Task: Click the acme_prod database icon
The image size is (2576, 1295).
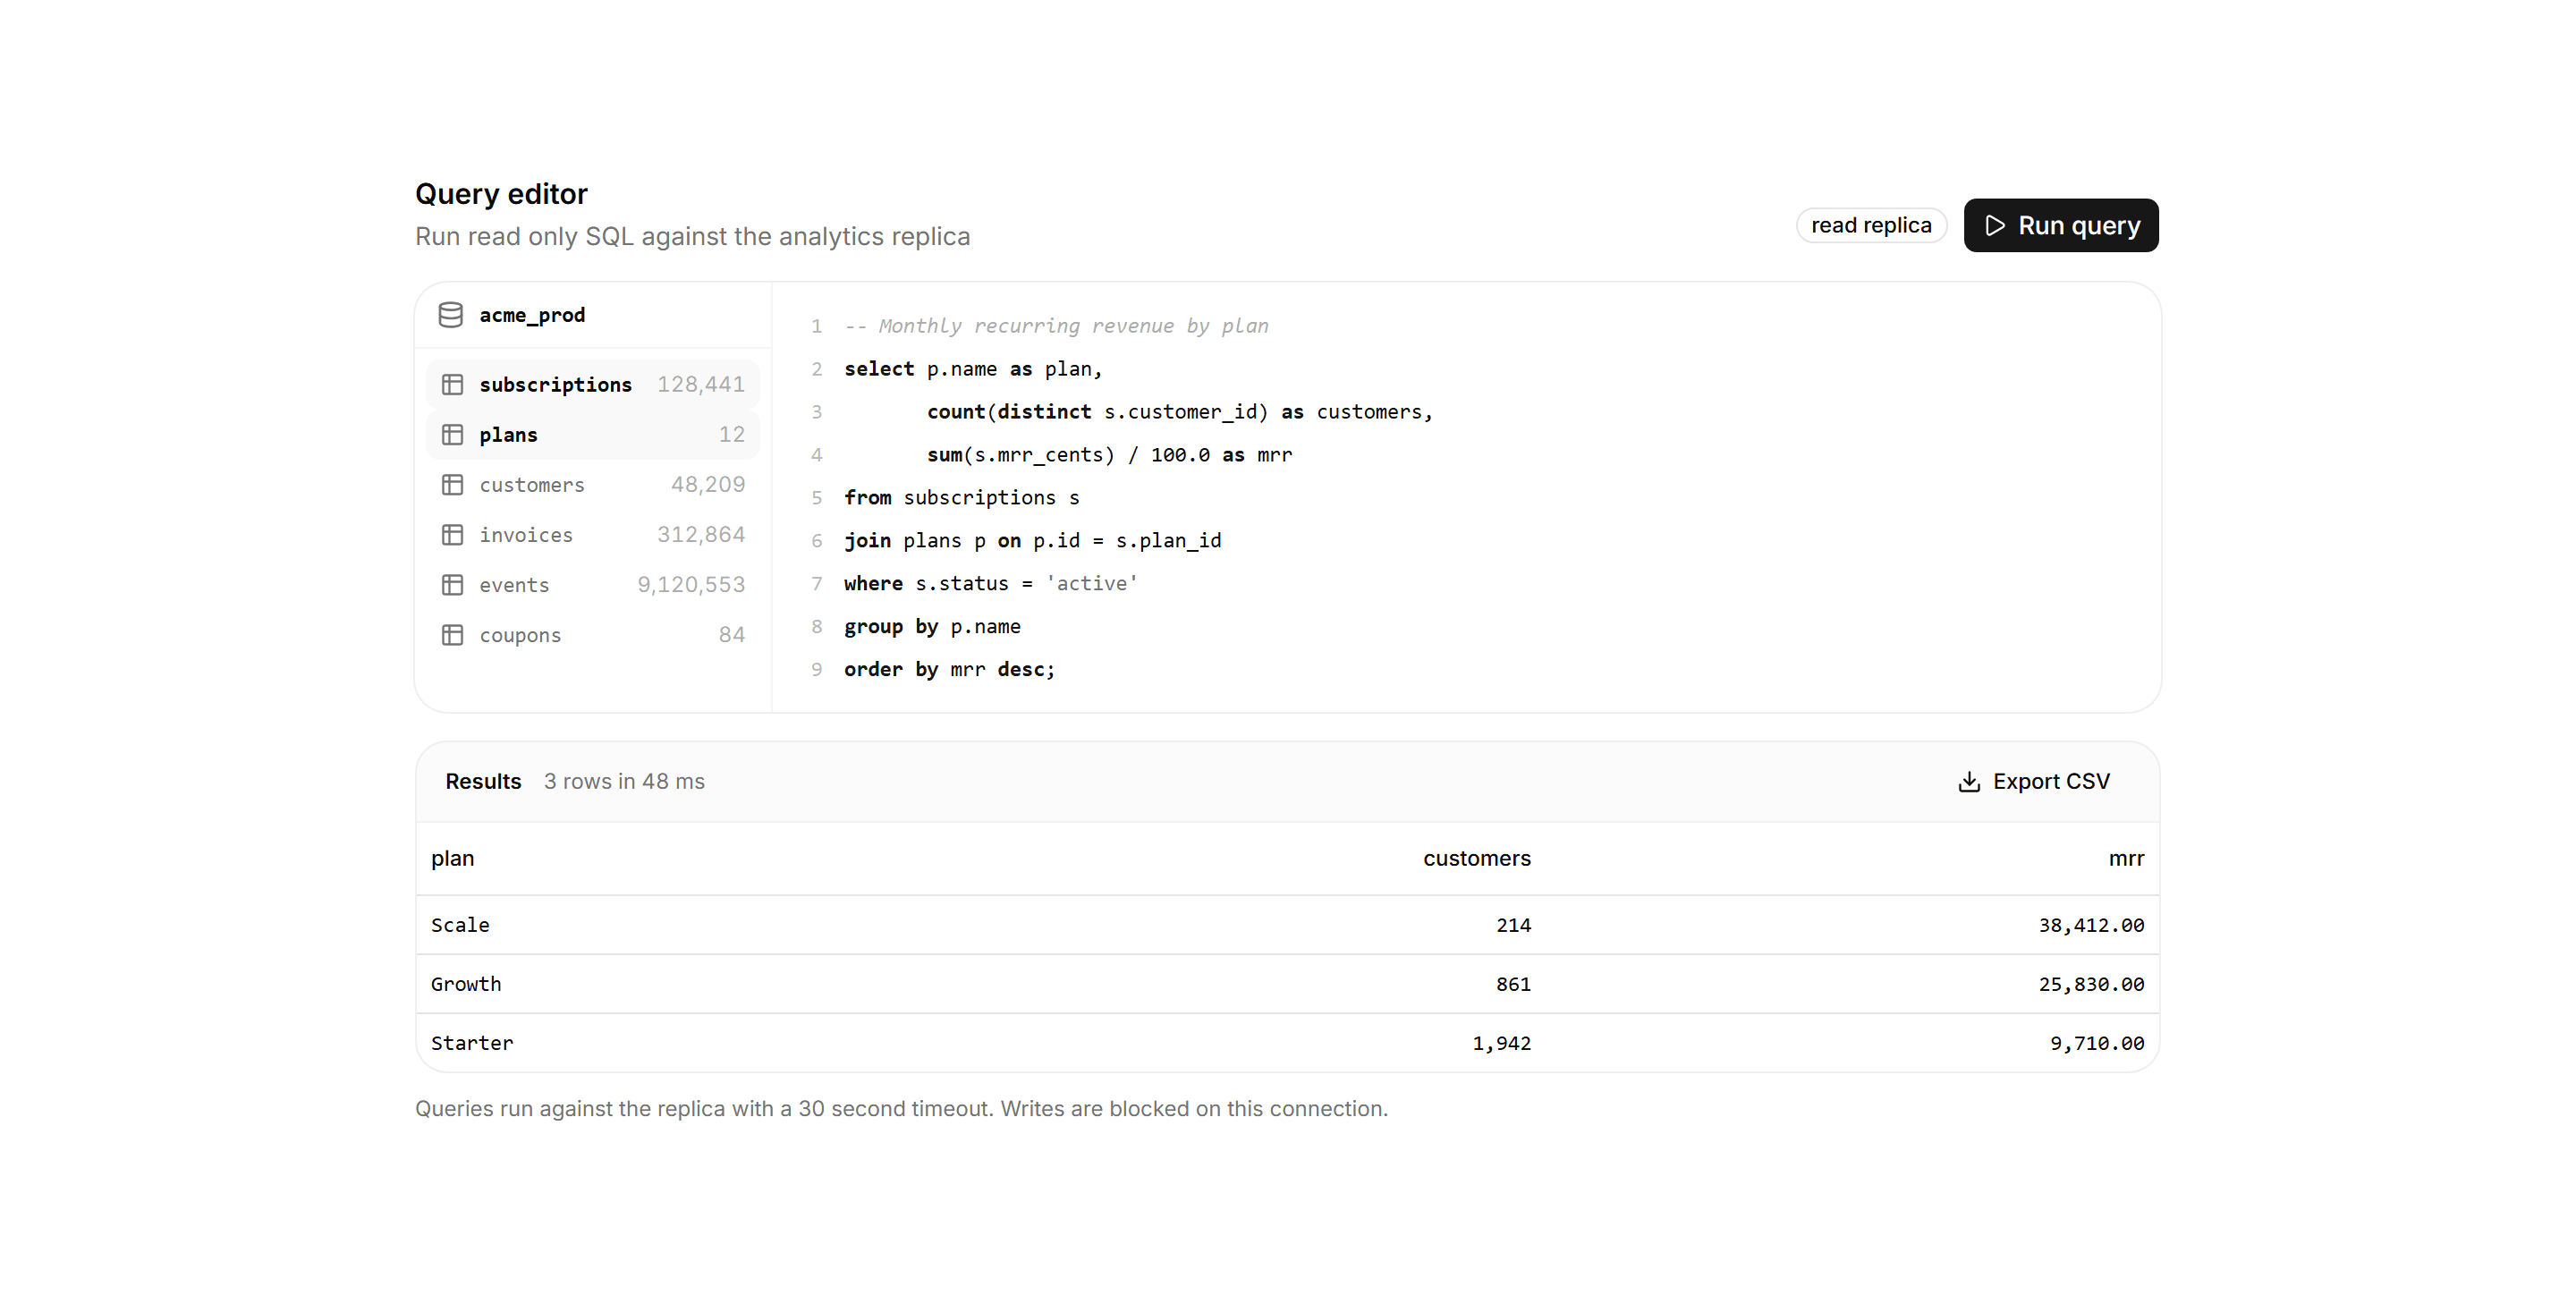Action: [x=451, y=315]
